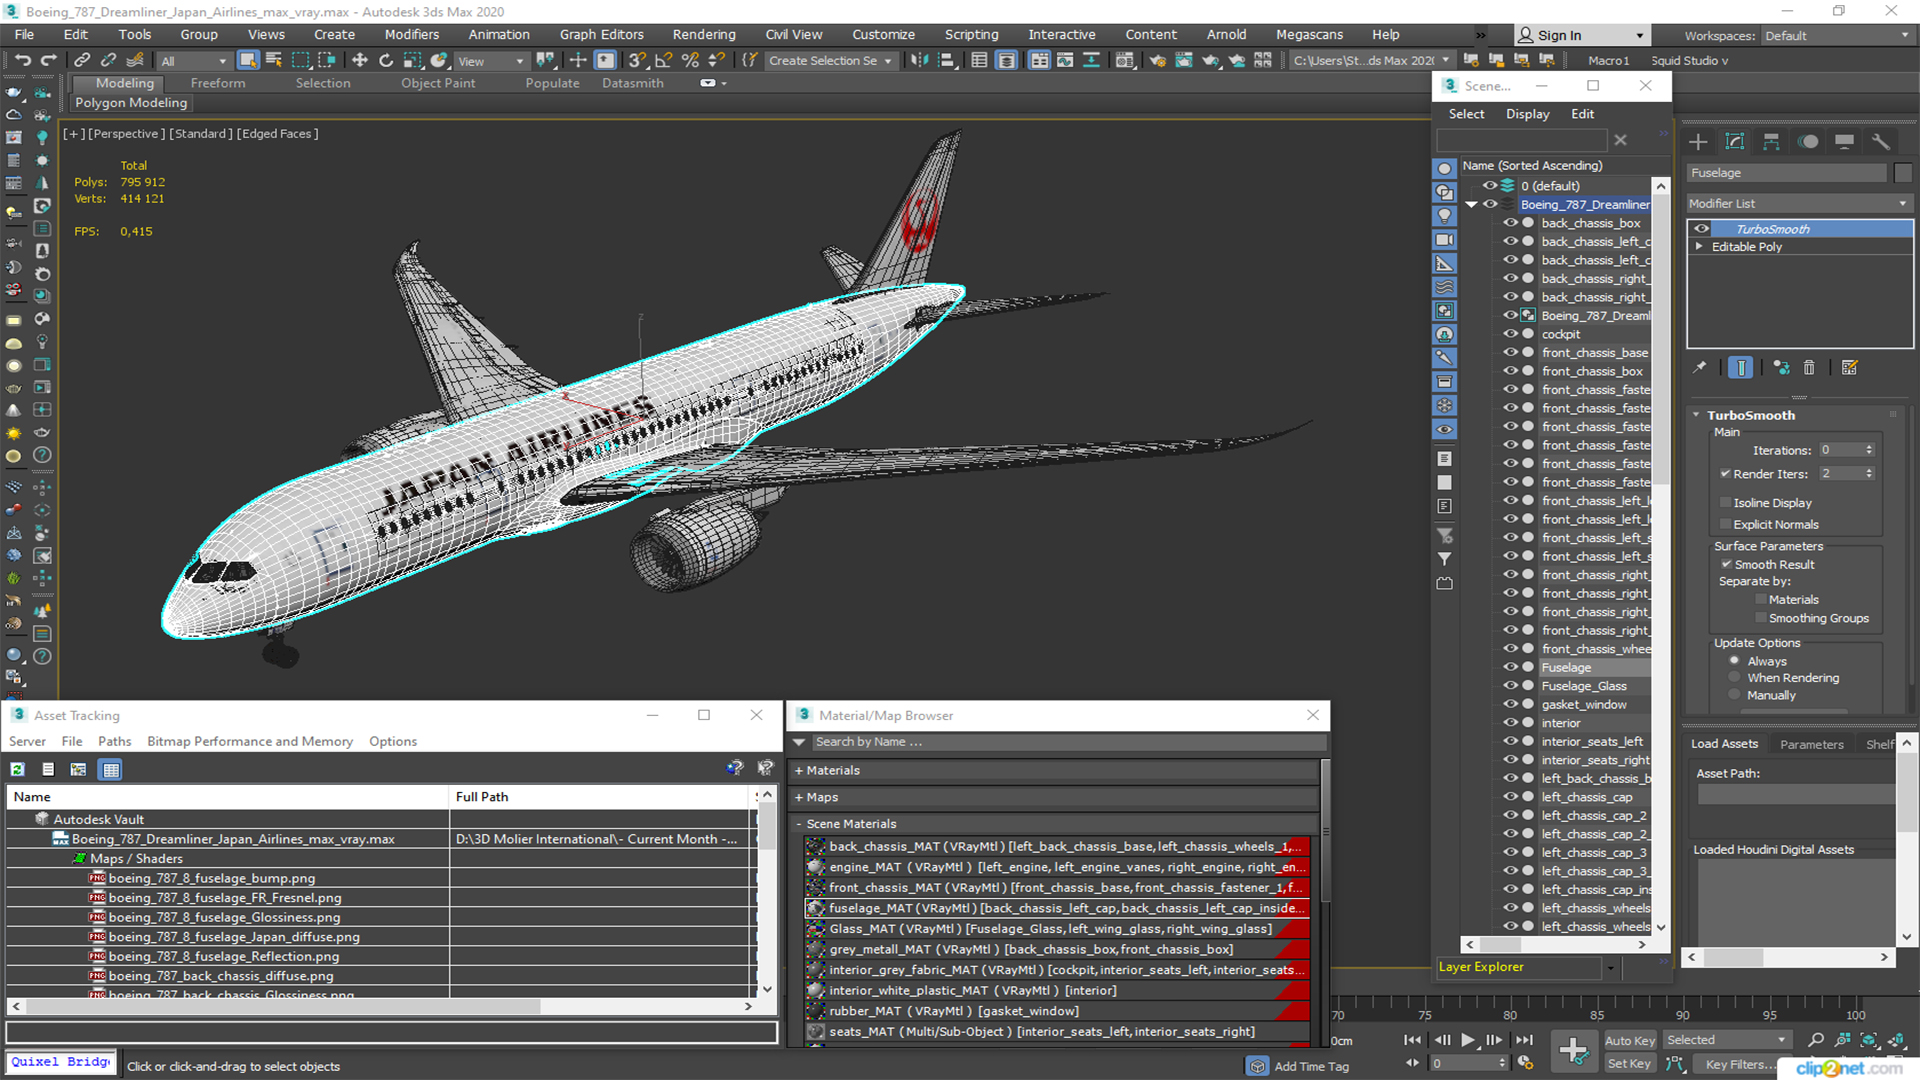Check Separate by Materials option
1920x1080 pixels.
tap(1761, 599)
